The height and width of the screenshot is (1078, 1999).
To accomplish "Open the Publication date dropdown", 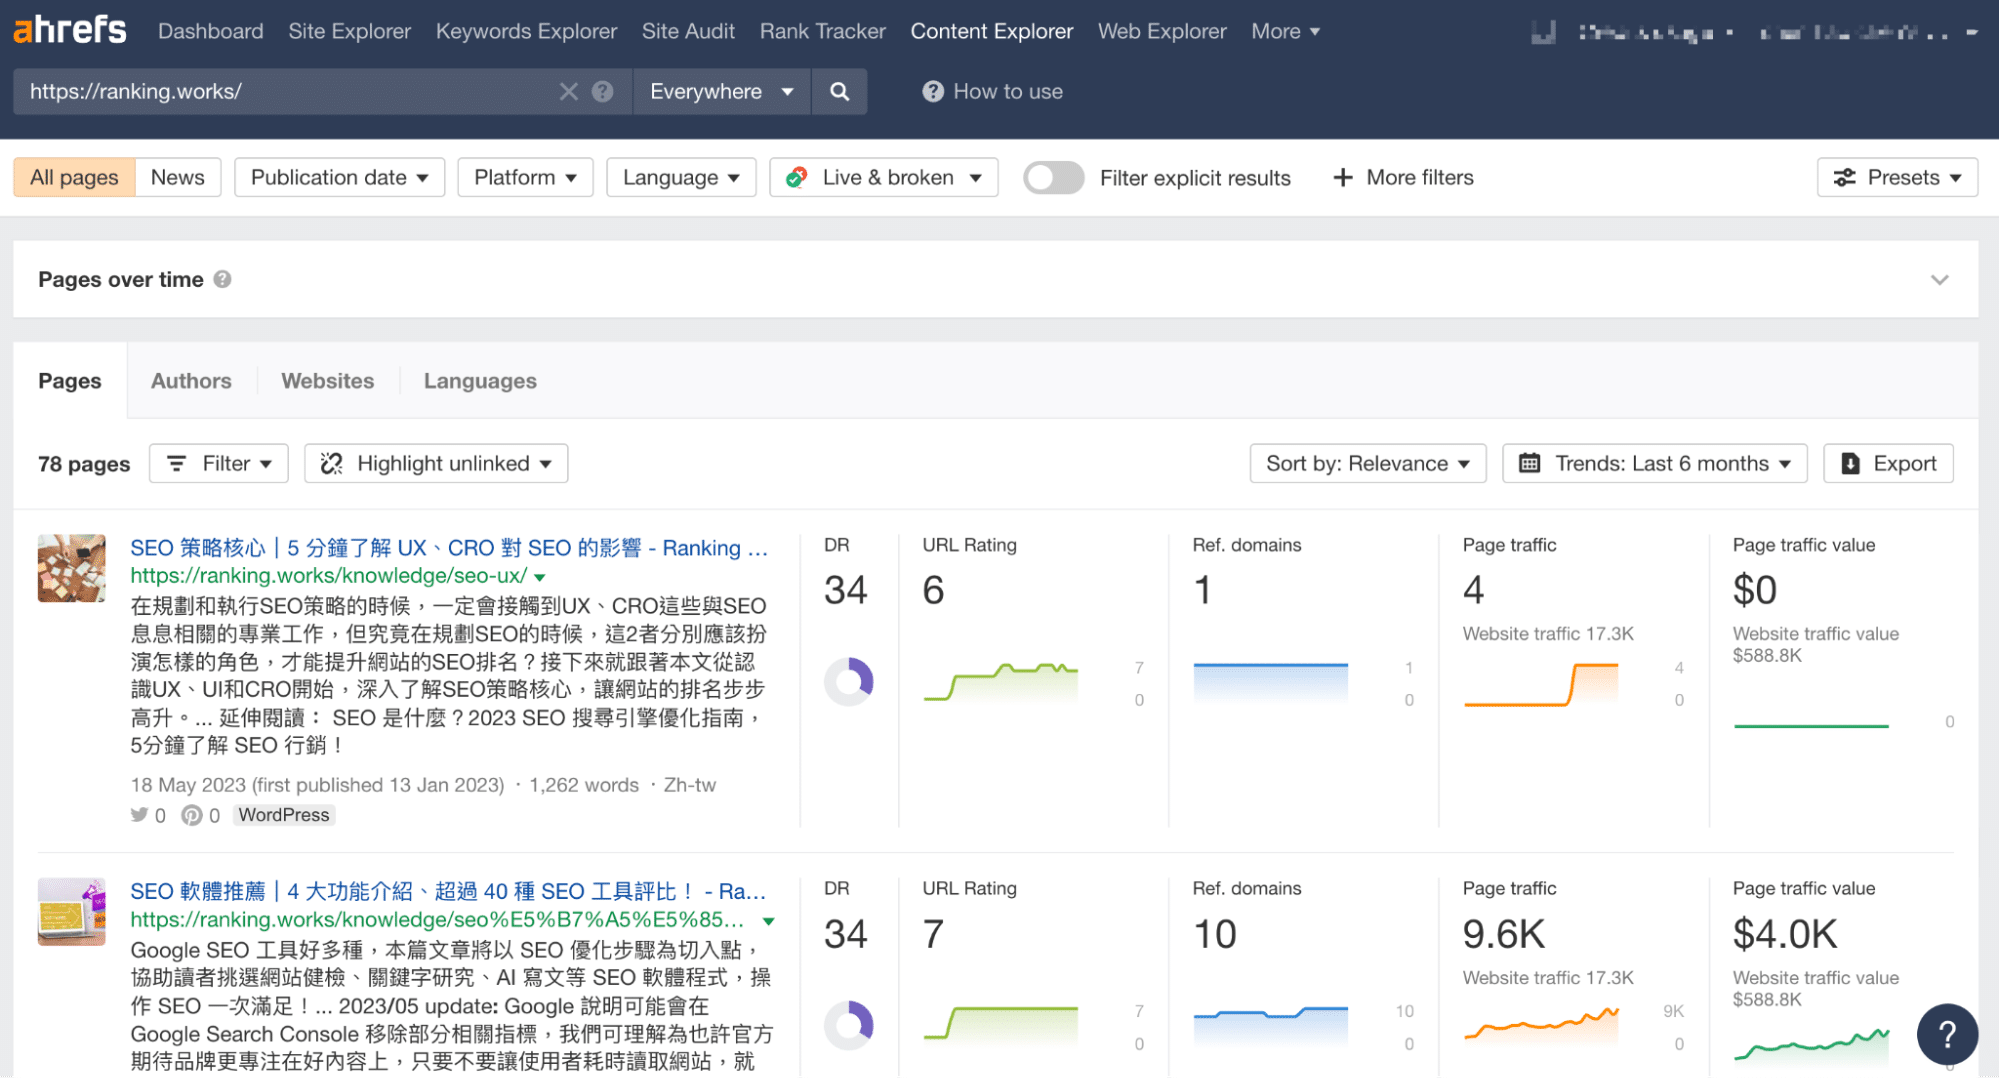I will pos(339,177).
